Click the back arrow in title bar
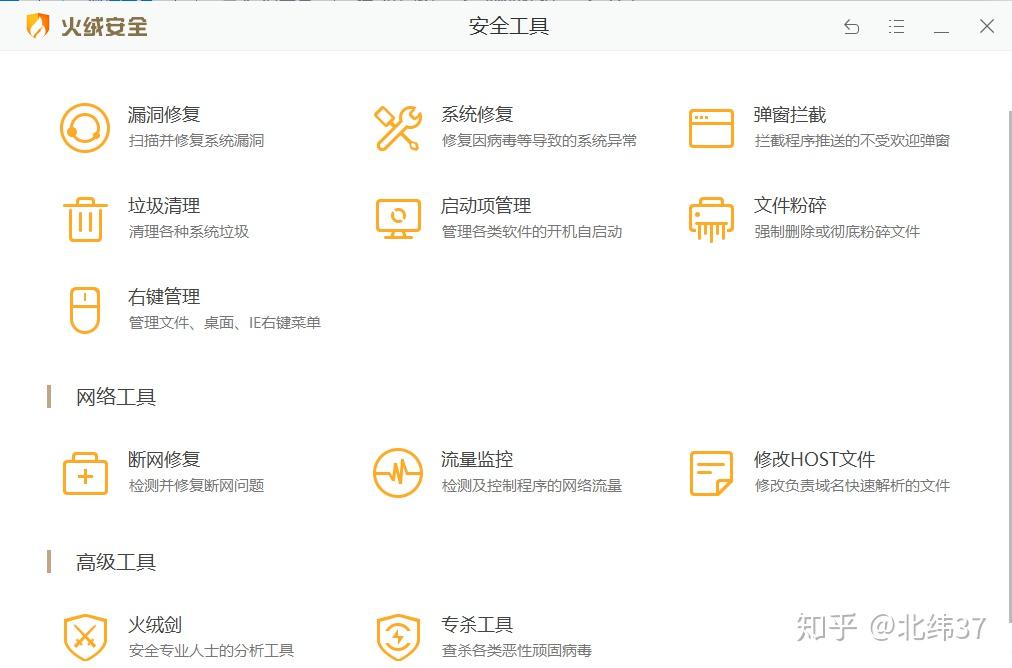The image size is (1012, 668). point(851,26)
